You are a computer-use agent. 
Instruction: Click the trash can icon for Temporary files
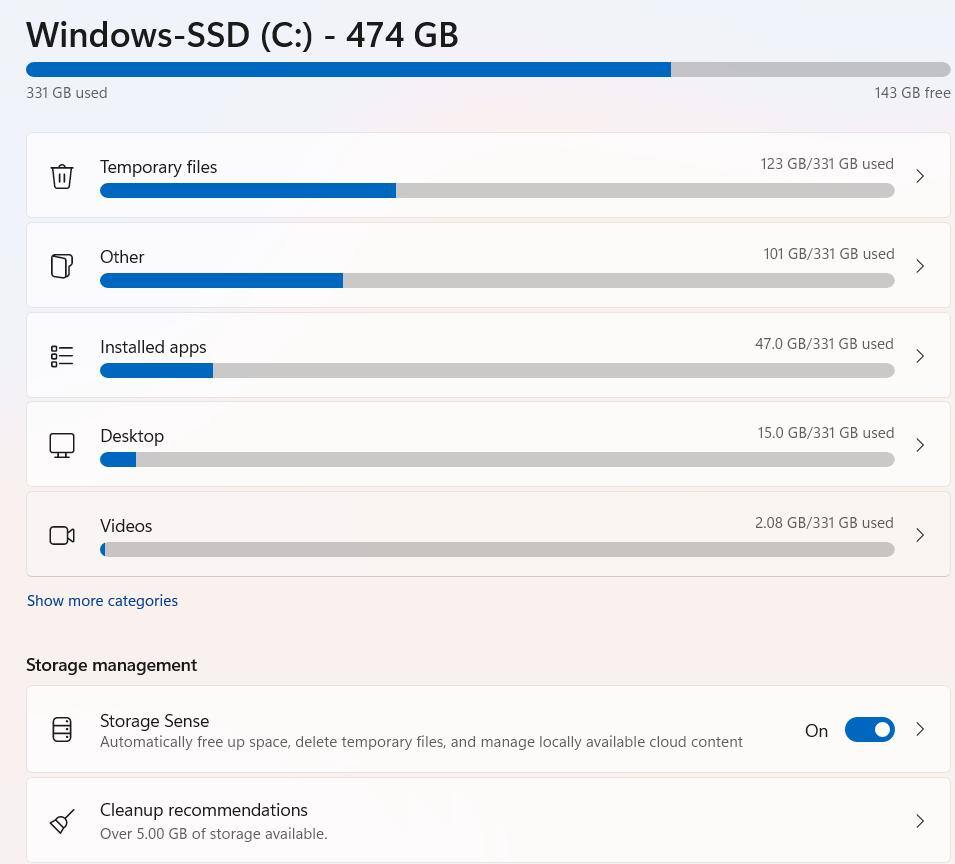point(62,176)
